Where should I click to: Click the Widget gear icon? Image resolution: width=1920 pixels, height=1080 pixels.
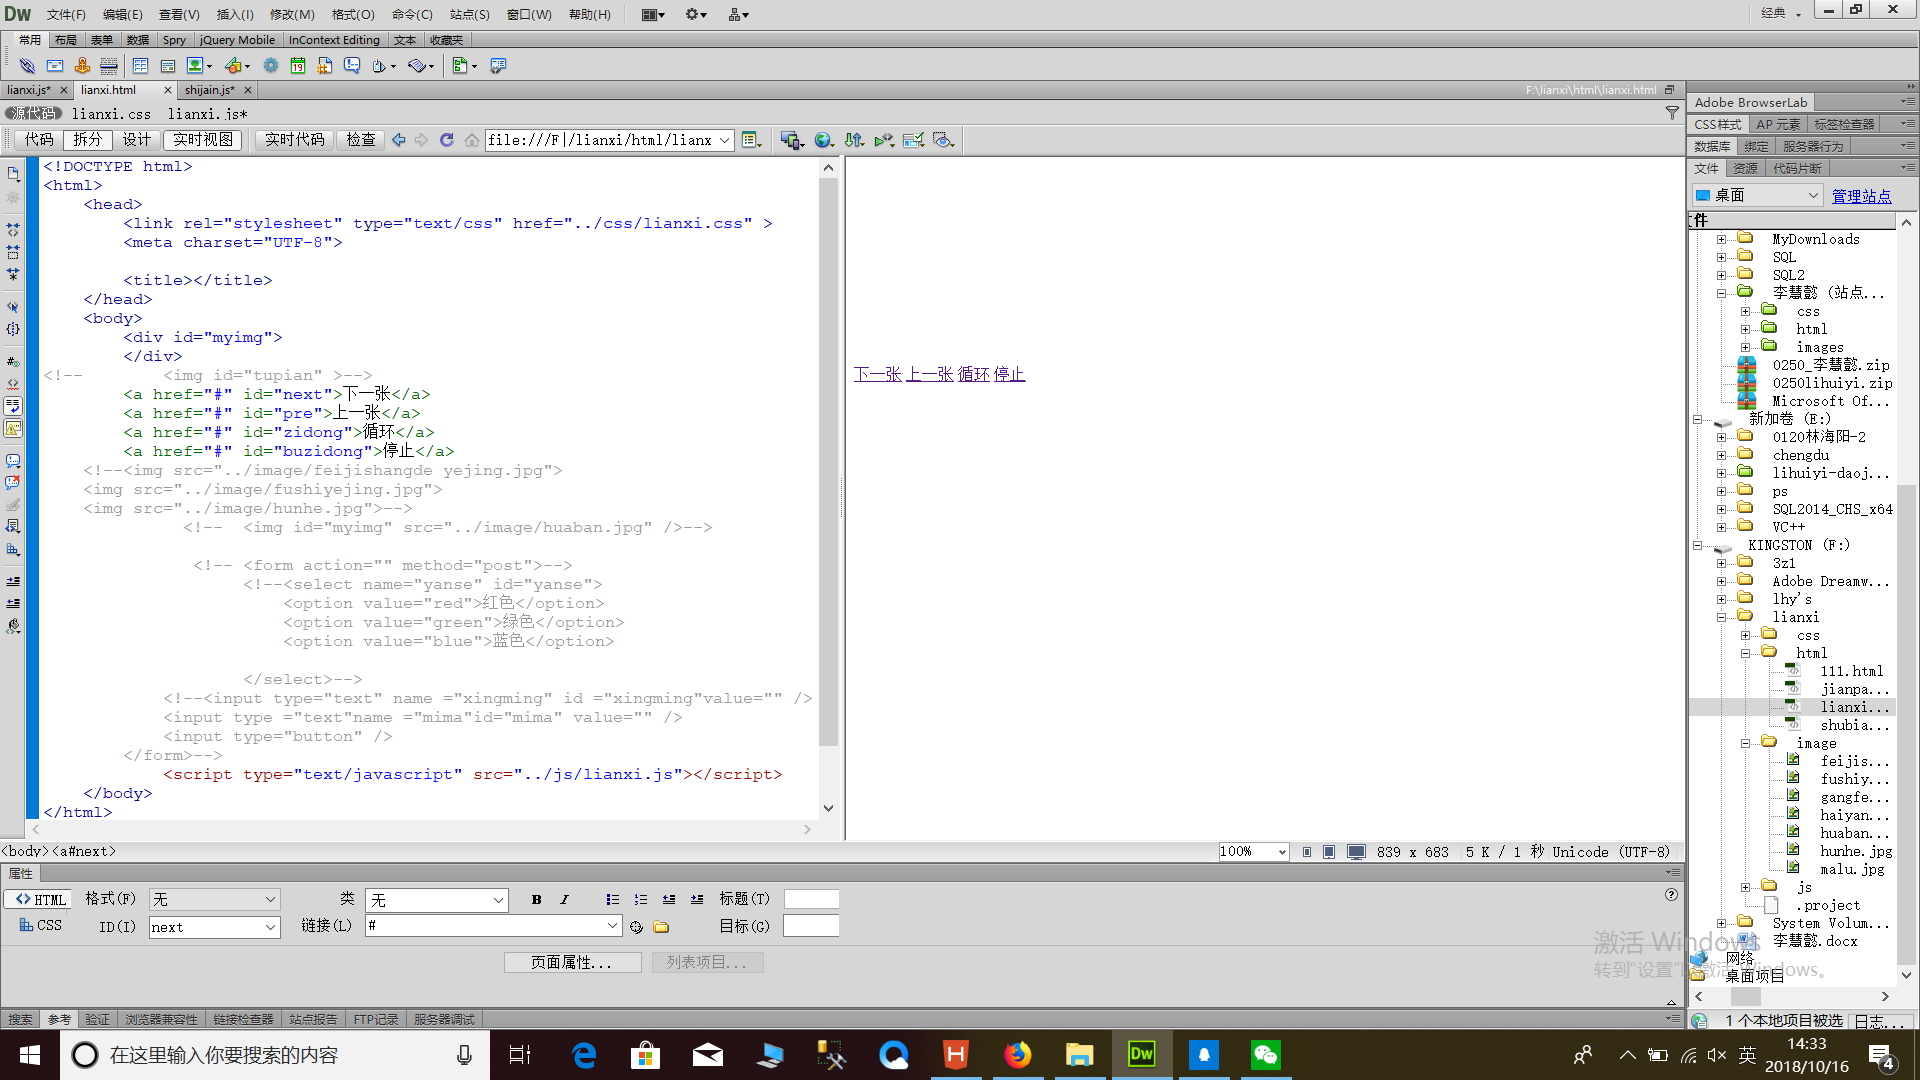click(271, 66)
